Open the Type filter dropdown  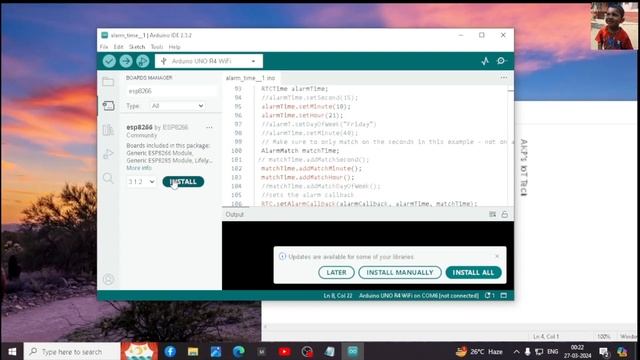[x=177, y=106]
